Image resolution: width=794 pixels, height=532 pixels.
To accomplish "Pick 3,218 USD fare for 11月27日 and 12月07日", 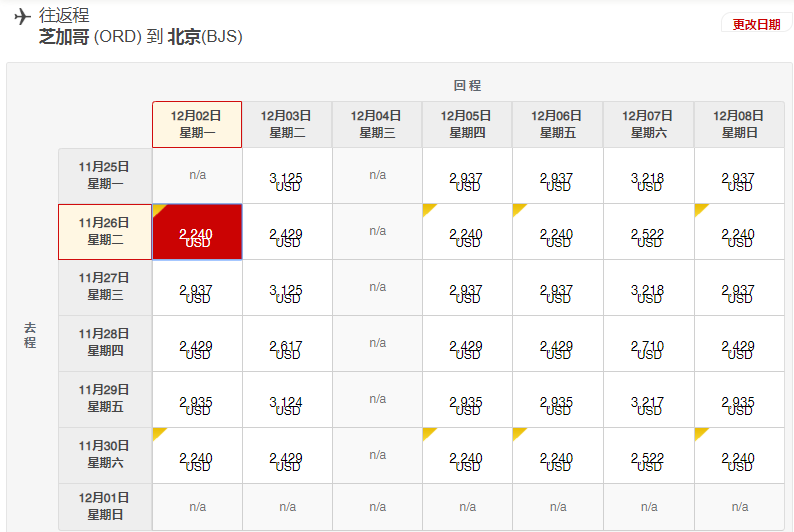I will tap(649, 288).
